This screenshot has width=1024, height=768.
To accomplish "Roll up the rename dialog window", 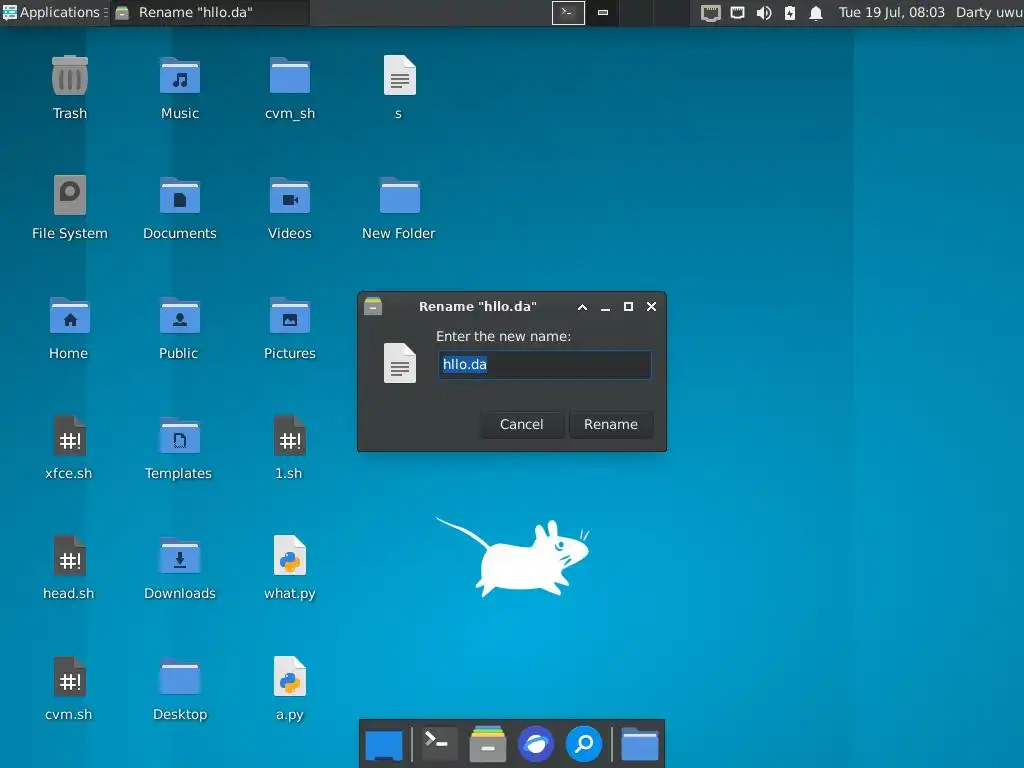I will pyautogui.click(x=583, y=307).
